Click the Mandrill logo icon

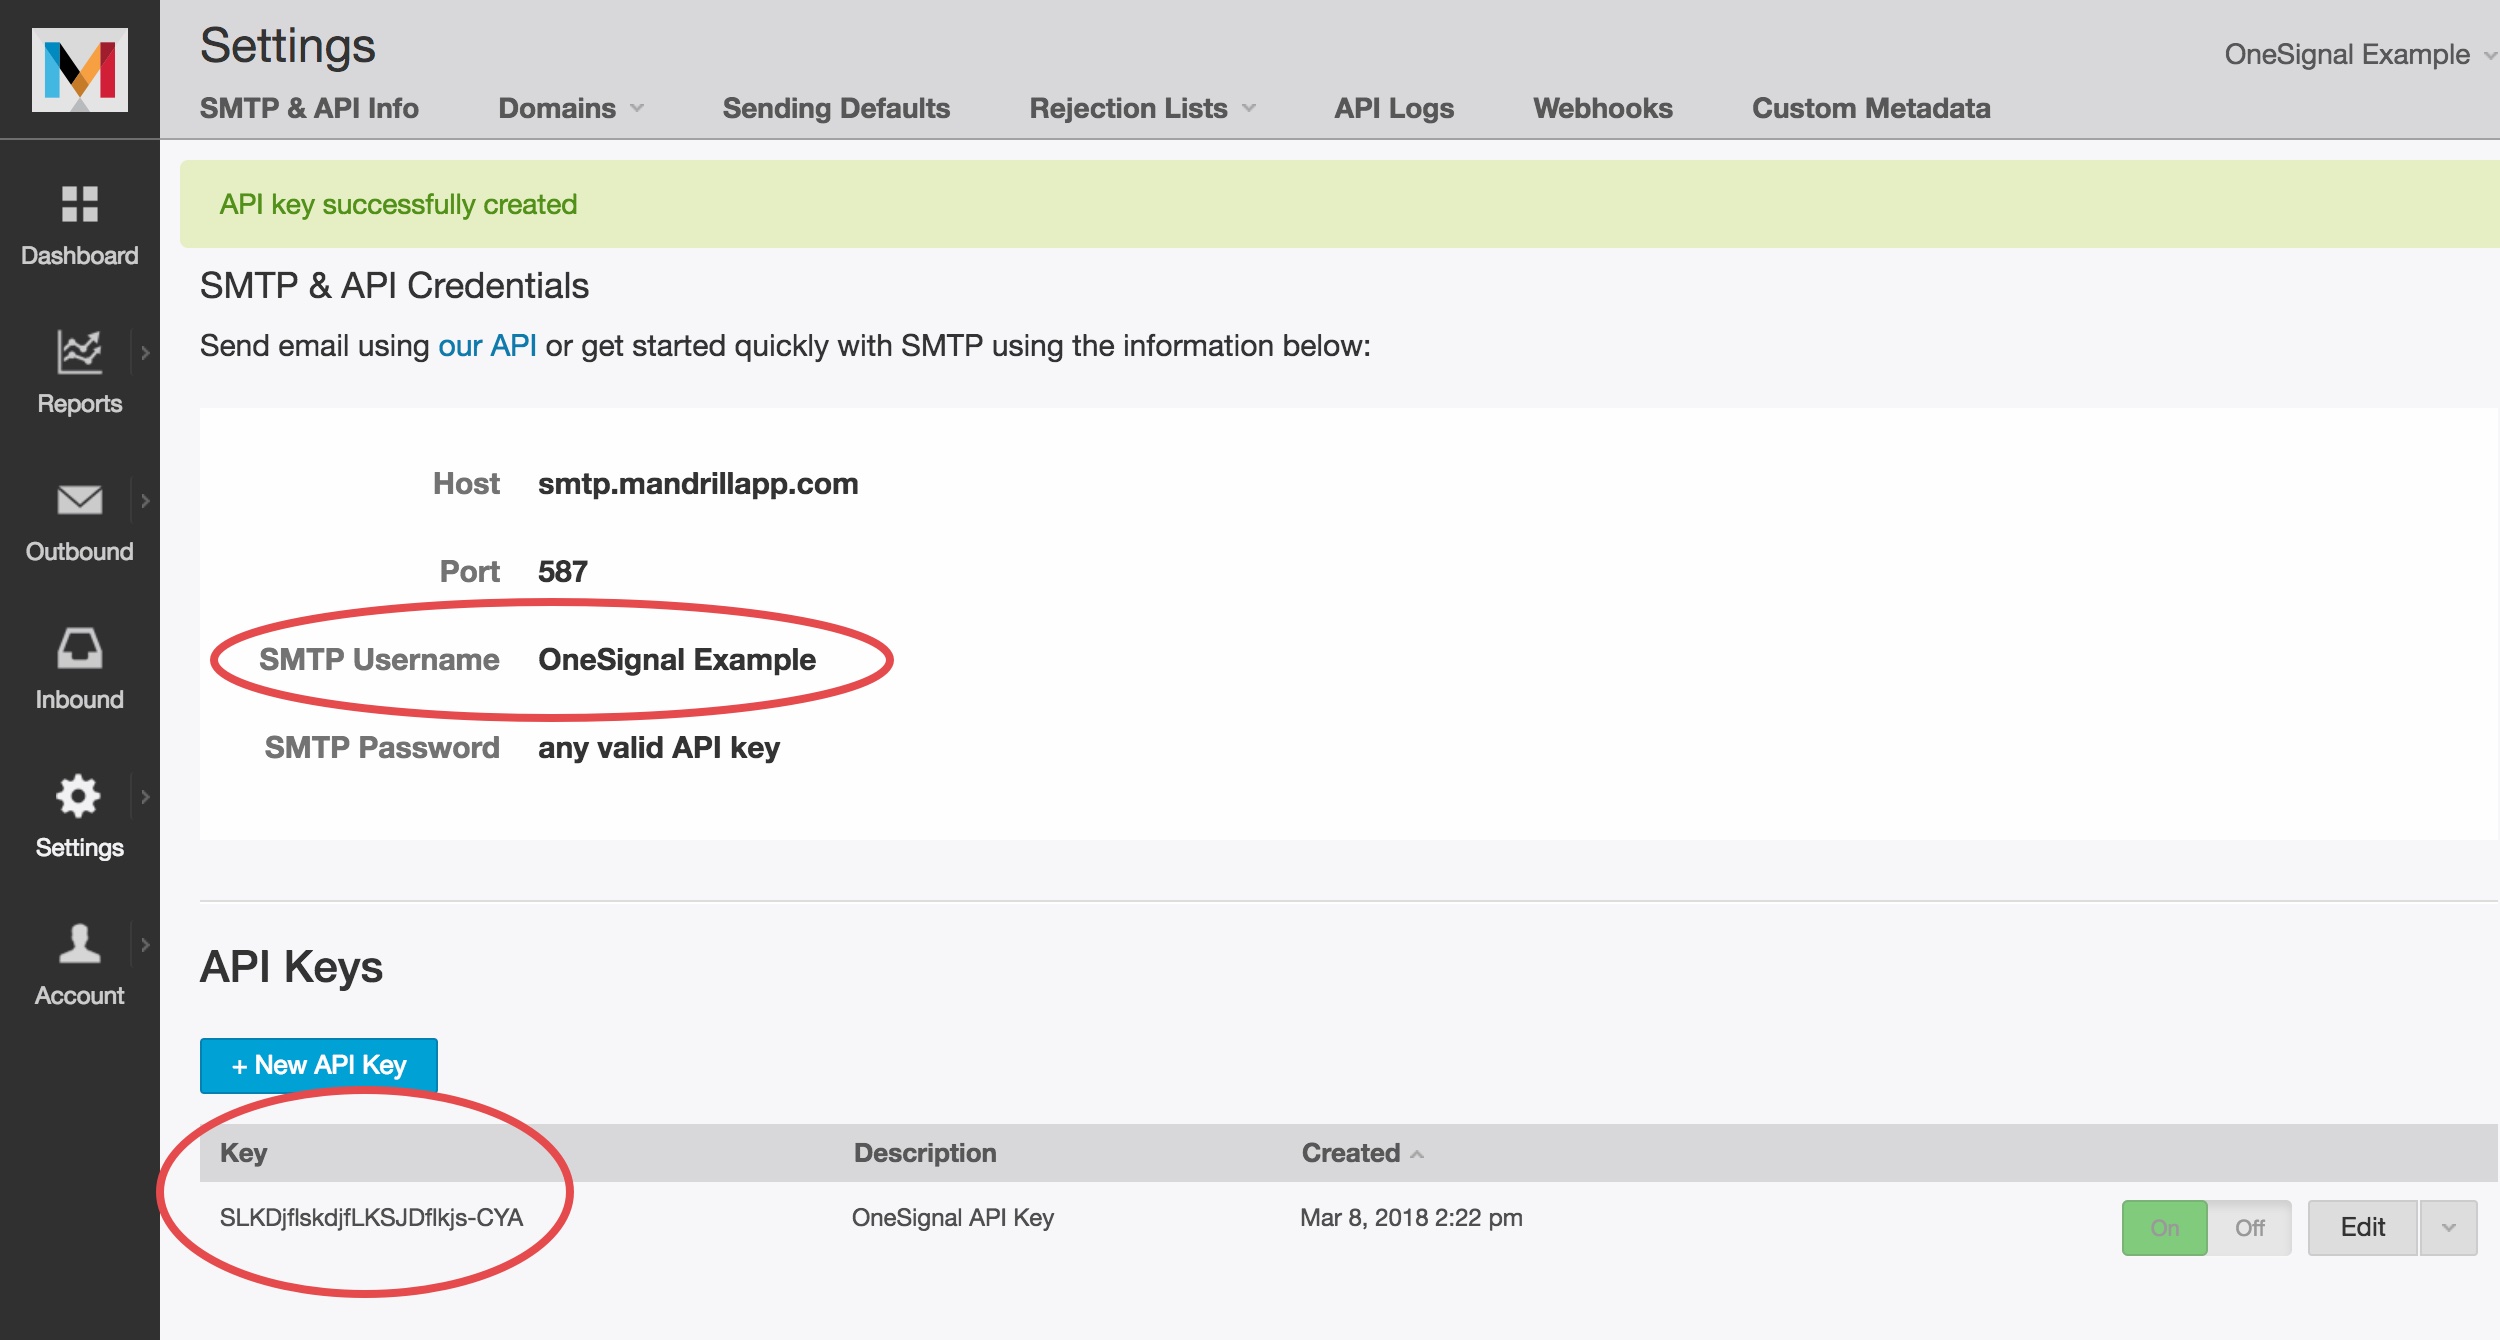pos(80,70)
